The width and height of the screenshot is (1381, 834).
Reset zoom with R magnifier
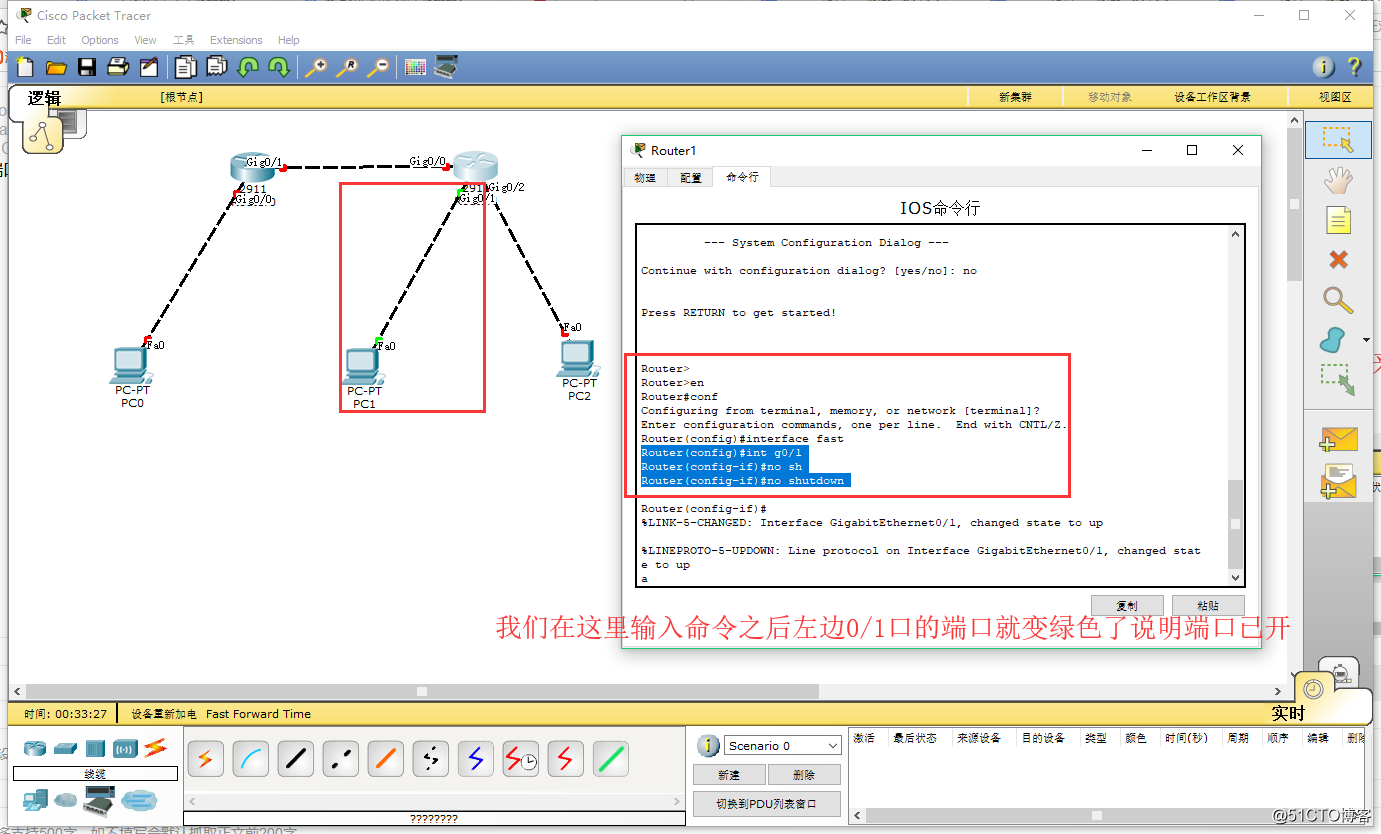click(347, 67)
